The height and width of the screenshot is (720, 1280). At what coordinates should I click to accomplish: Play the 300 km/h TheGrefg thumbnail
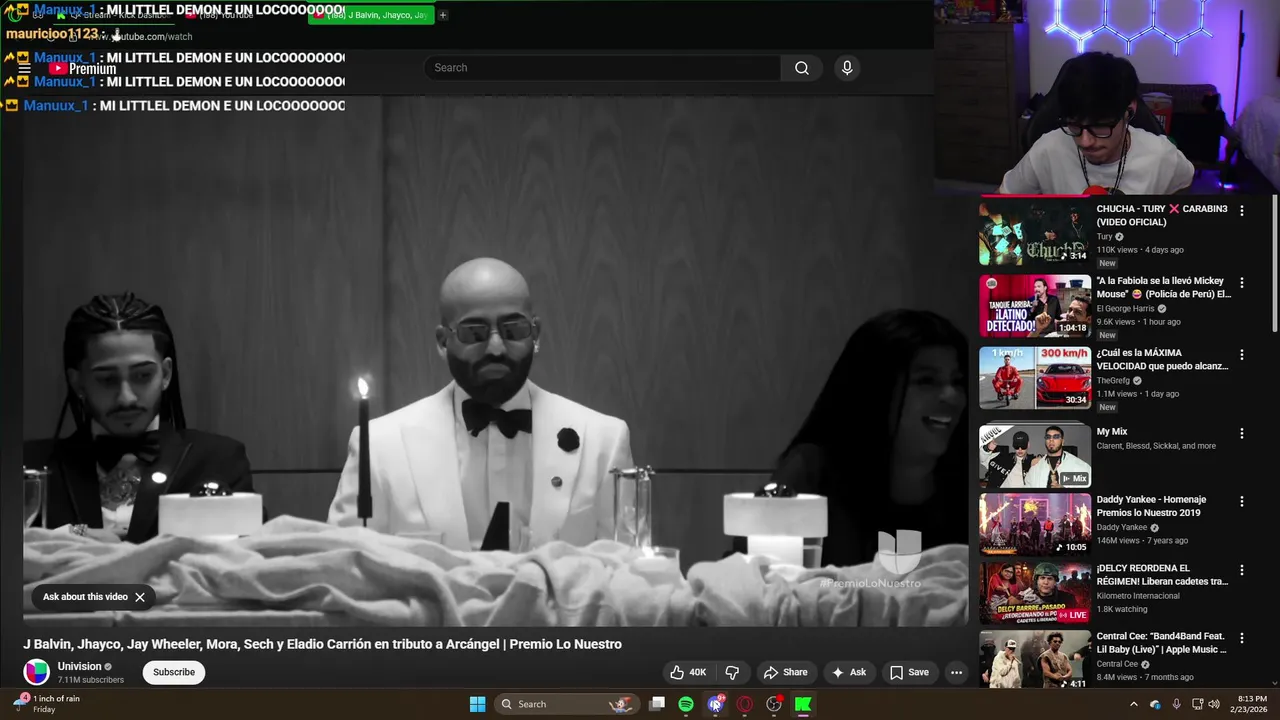pos(1035,378)
